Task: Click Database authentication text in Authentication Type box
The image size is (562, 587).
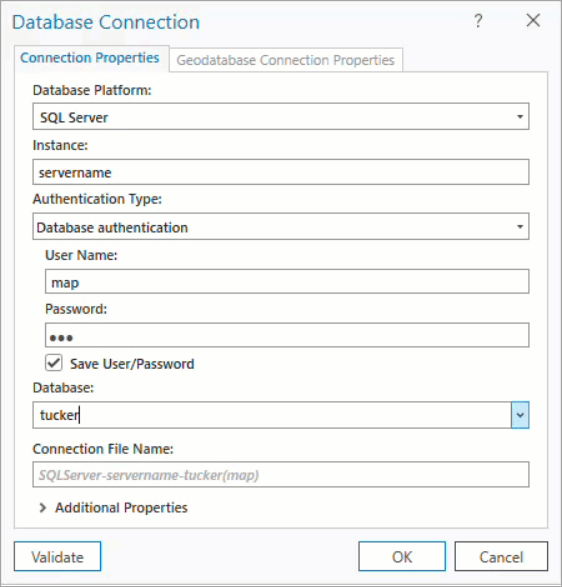Action: pos(112,228)
